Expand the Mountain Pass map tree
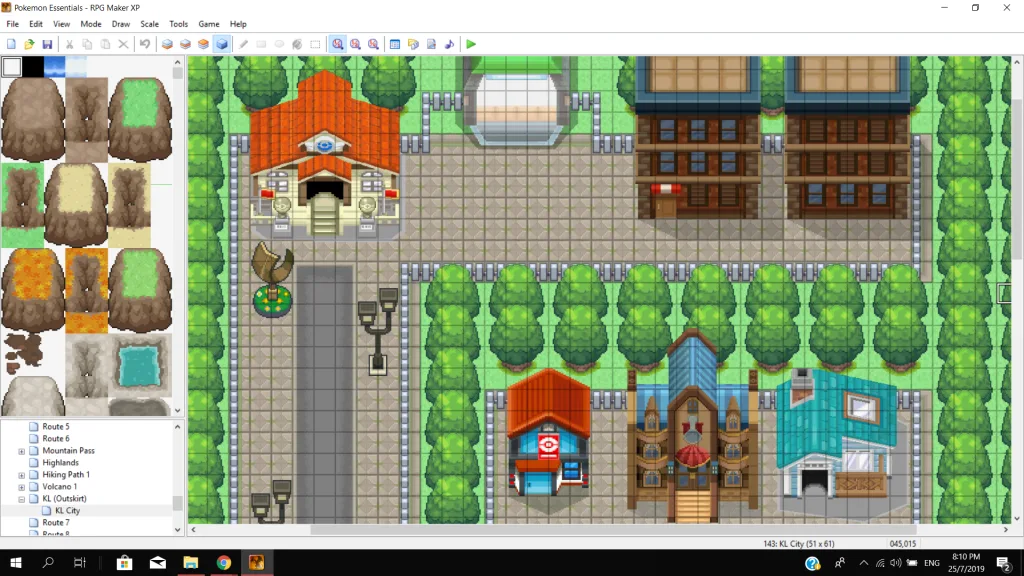1024x576 pixels. [x=22, y=451]
